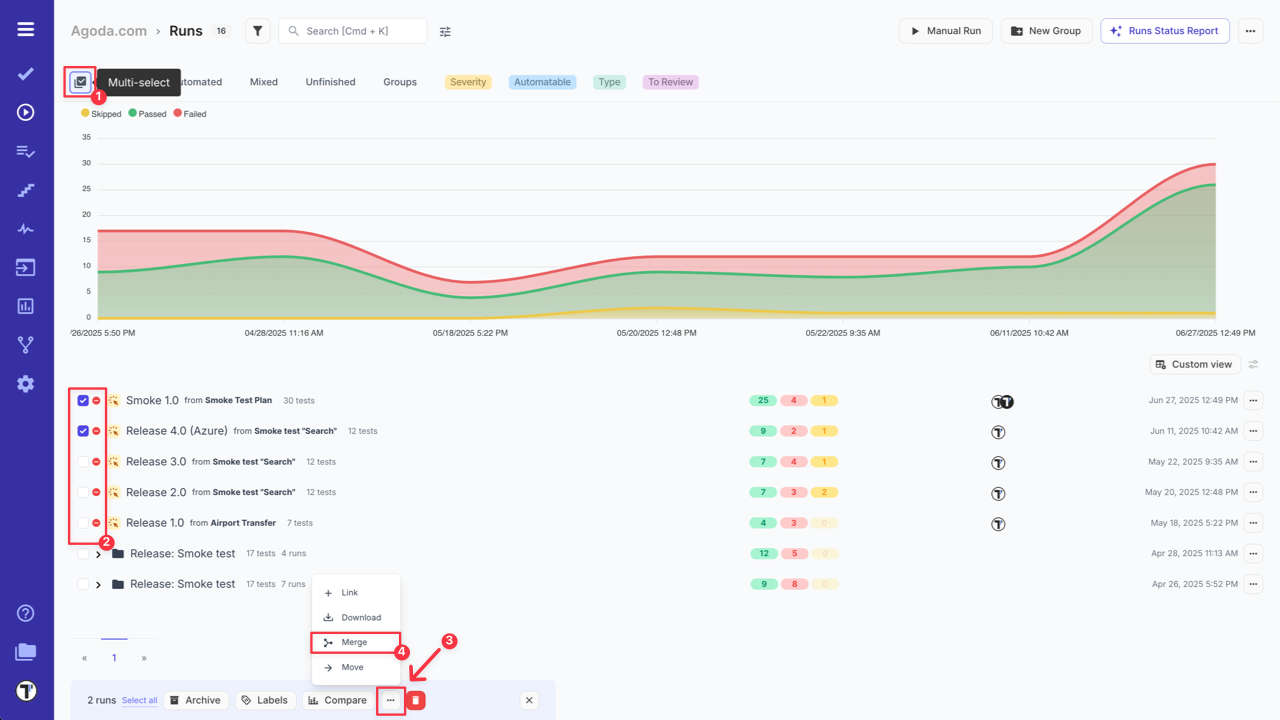Open the top-right ellipsis actions menu
This screenshot has height=720, width=1280.
point(1250,31)
